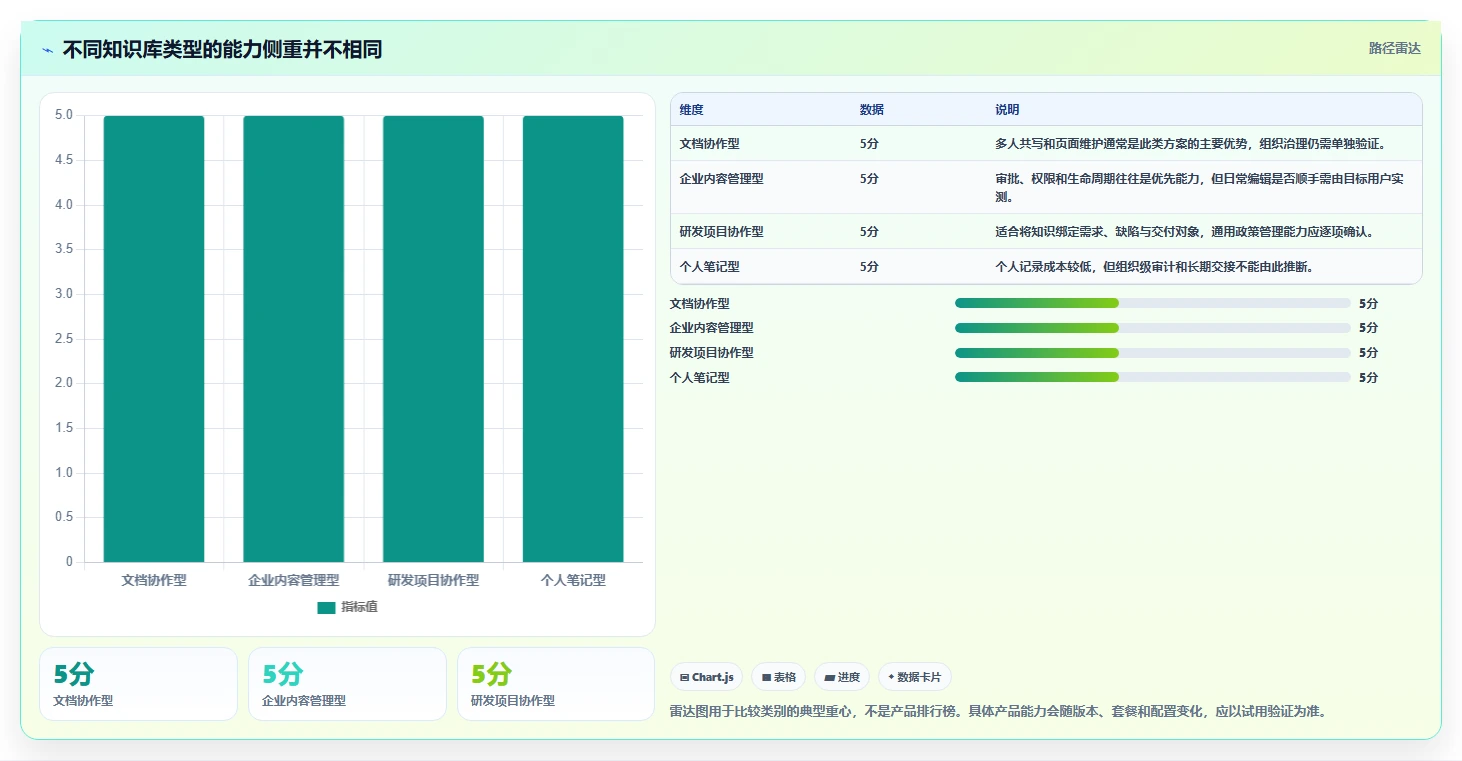Click the 表格 tag pill
Viewport: 1462px width, 761px height.
pos(778,677)
